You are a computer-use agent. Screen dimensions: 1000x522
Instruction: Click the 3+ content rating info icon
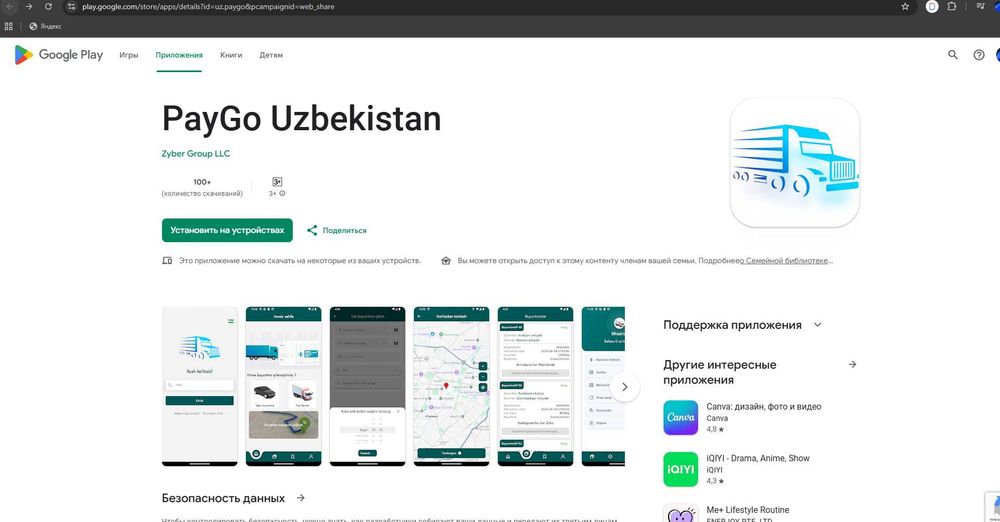click(282, 193)
